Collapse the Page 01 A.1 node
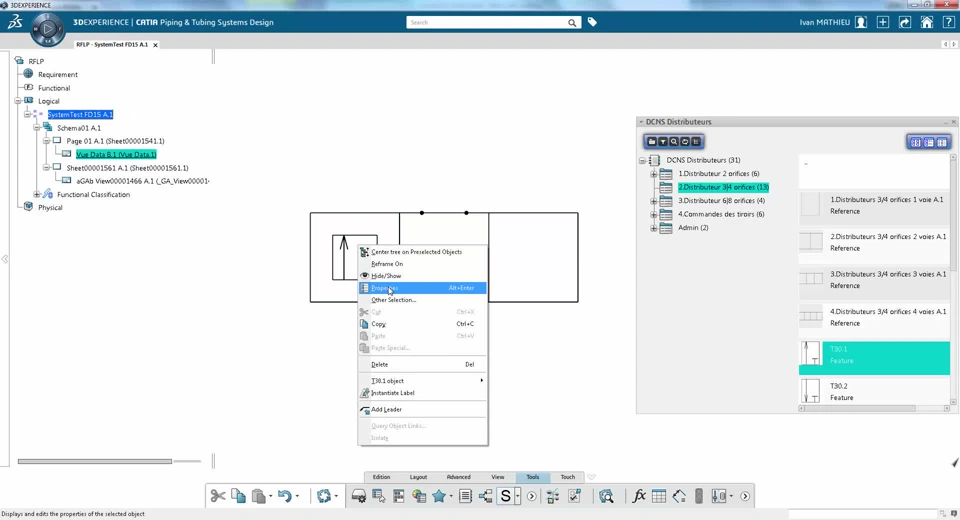This screenshot has width=960, height=520. (47, 141)
